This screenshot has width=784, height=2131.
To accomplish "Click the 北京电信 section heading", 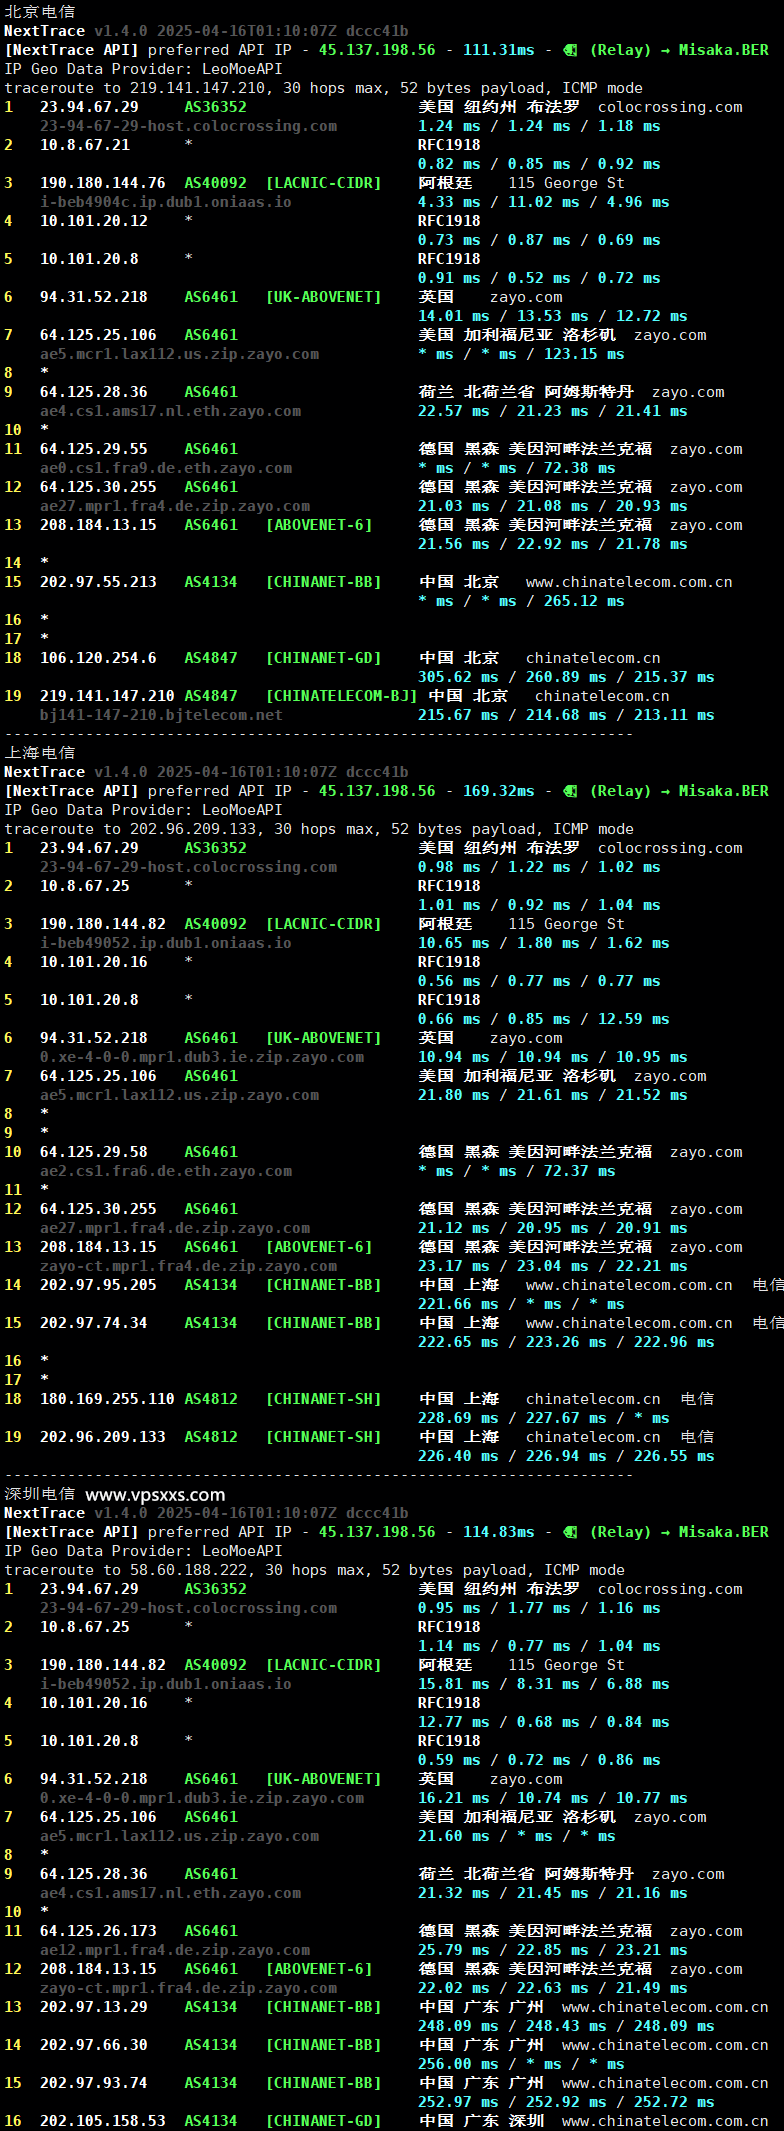I will [39, 11].
